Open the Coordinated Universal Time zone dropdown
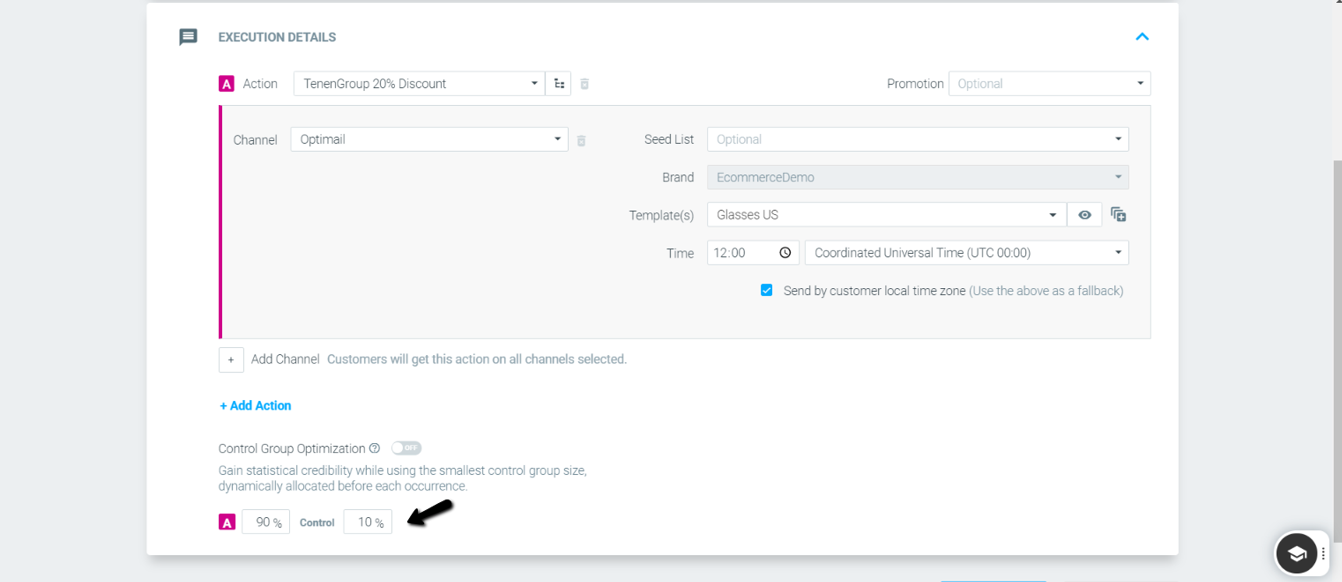The height and width of the screenshot is (582, 1342). pyautogui.click(x=967, y=253)
